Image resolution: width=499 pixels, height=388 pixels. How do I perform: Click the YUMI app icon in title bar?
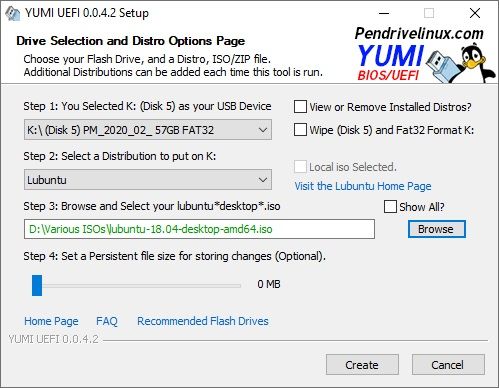click(12, 14)
